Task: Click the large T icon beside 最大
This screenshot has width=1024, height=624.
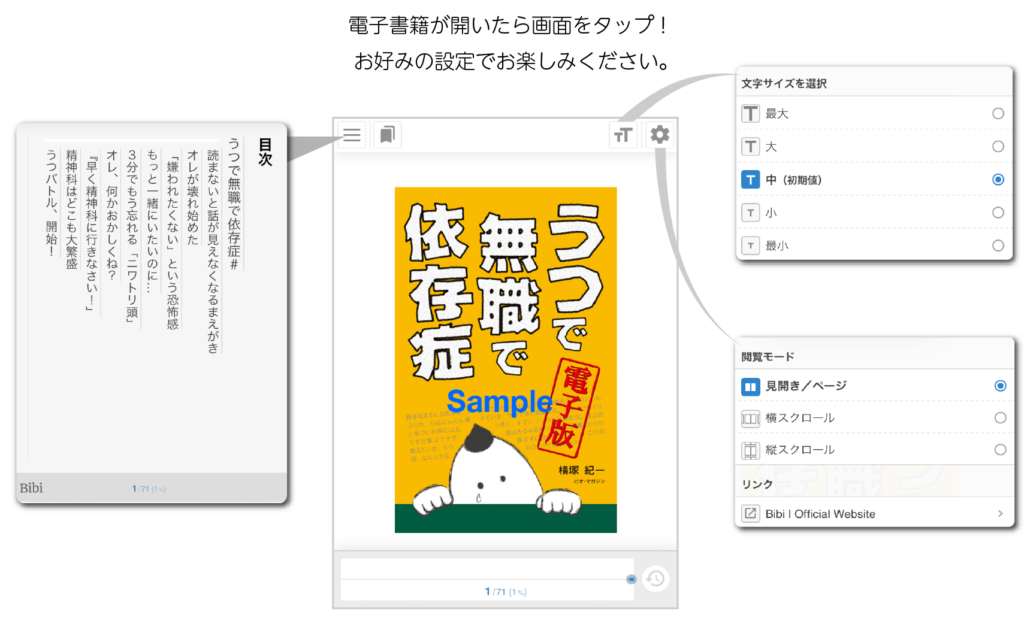Action: pos(751,113)
